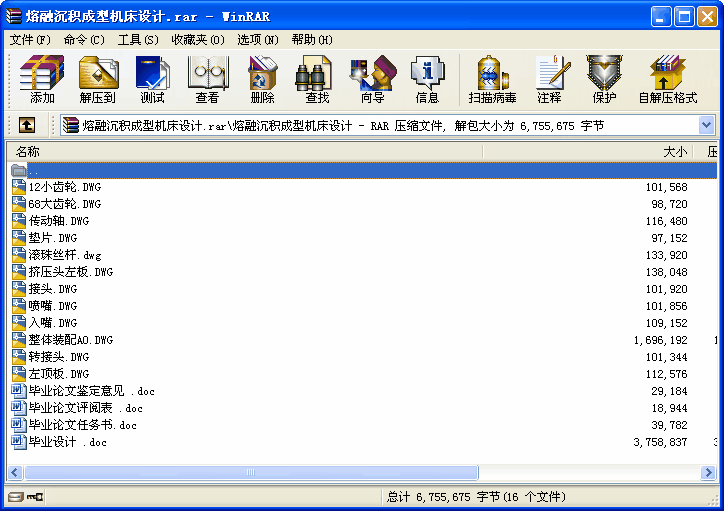
Task: Click size value 1,696,192
Action: 660,340
